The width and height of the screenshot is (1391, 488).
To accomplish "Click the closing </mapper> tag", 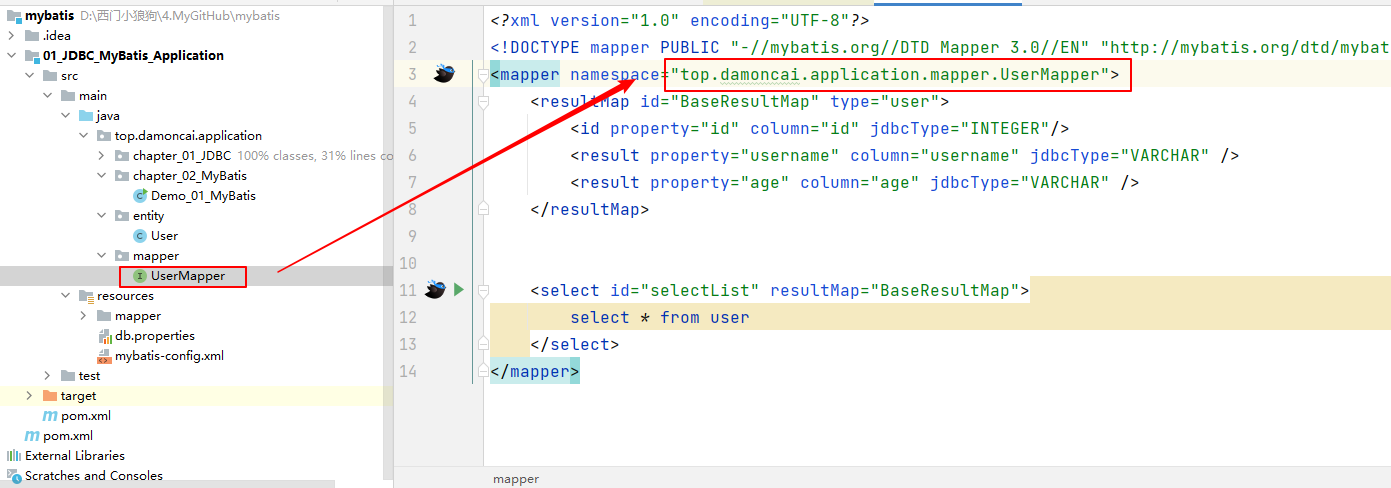I will [x=535, y=371].
